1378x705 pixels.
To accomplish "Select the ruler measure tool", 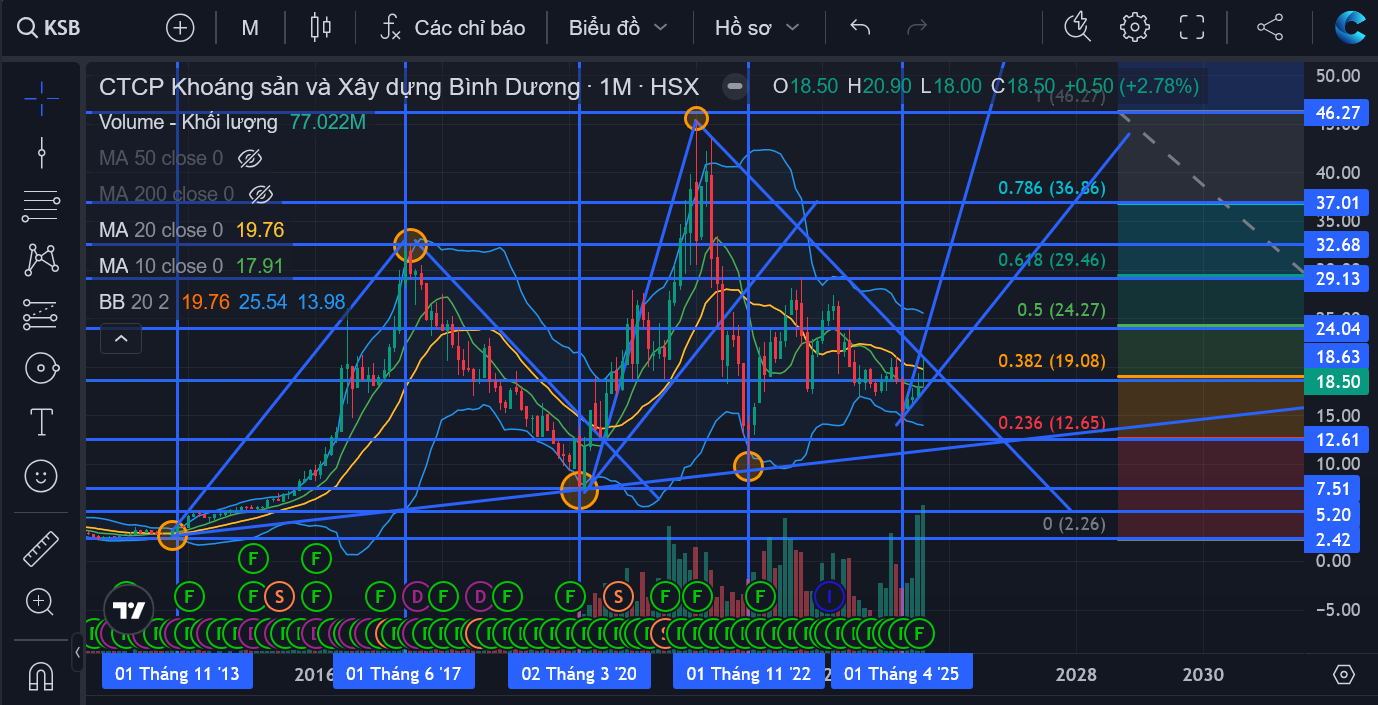I will click(x=41, y=548).
